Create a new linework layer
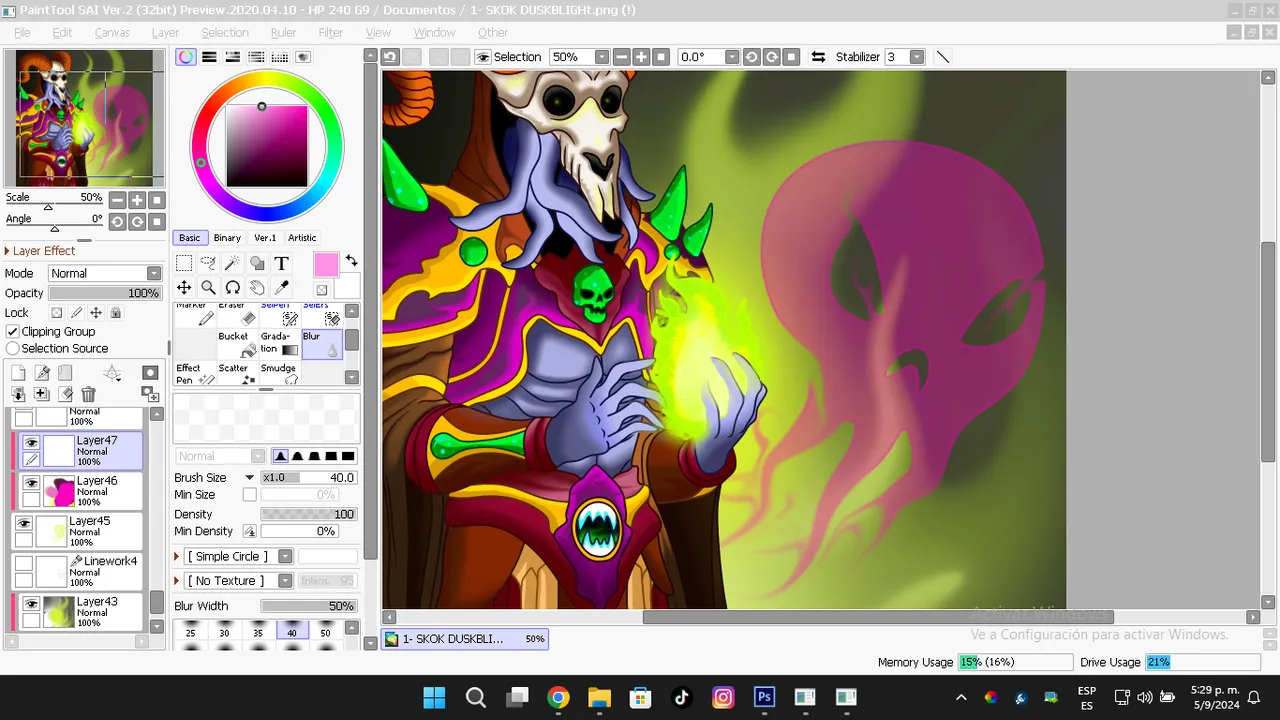This screenshot has height=720, width=1280. [42, 372]
